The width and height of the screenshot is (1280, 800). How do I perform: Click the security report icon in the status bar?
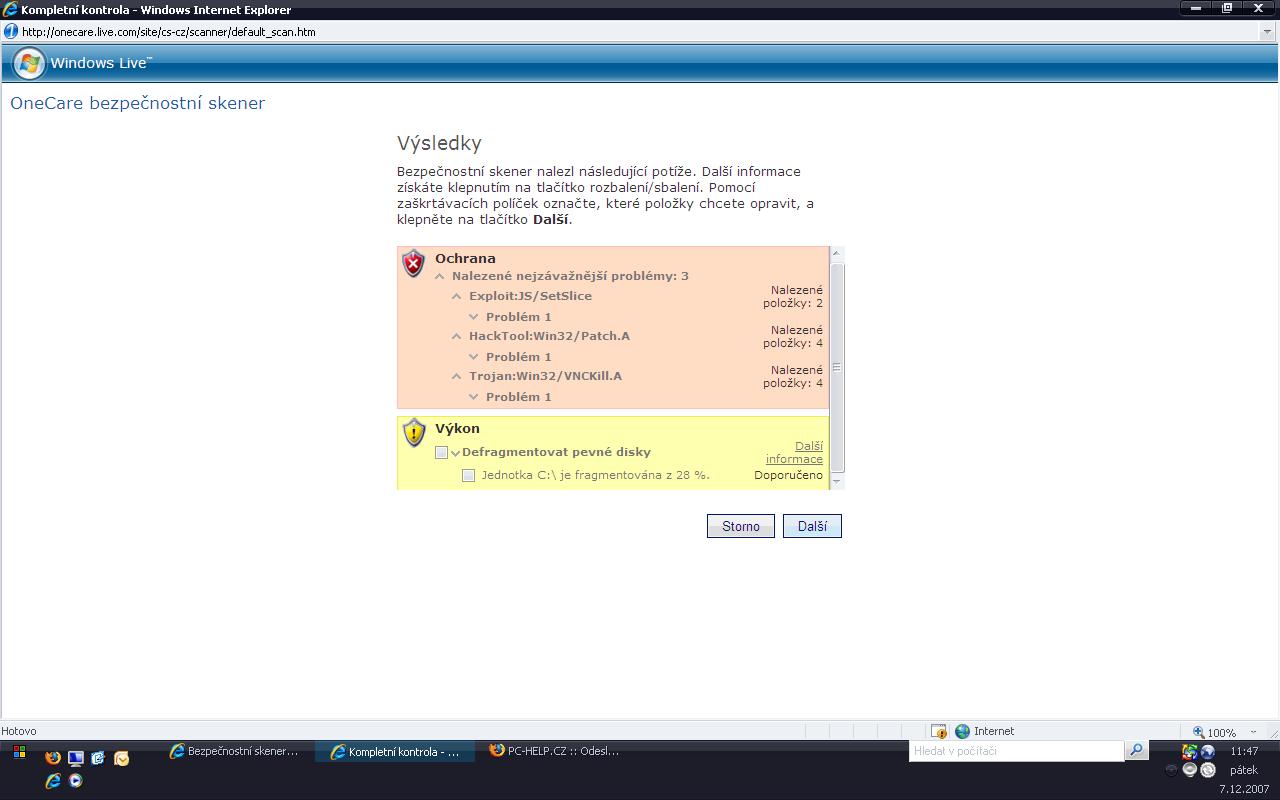(x=938, y=731)
